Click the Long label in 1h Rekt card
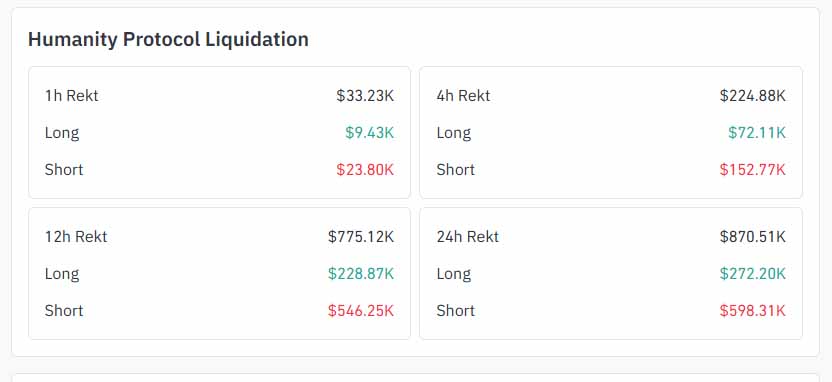Screen dimensions: 832x382 (x=62, y=133)
